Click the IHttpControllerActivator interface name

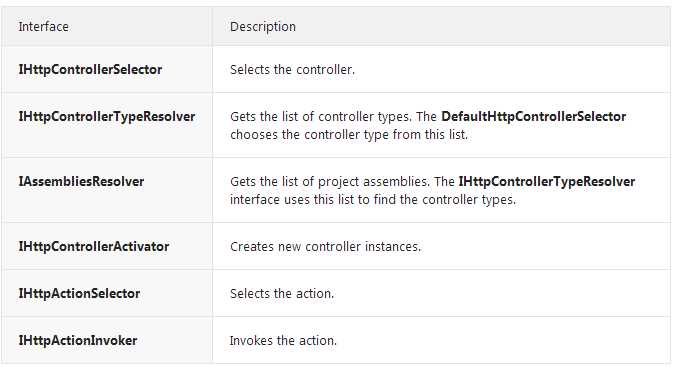point(94,246)
